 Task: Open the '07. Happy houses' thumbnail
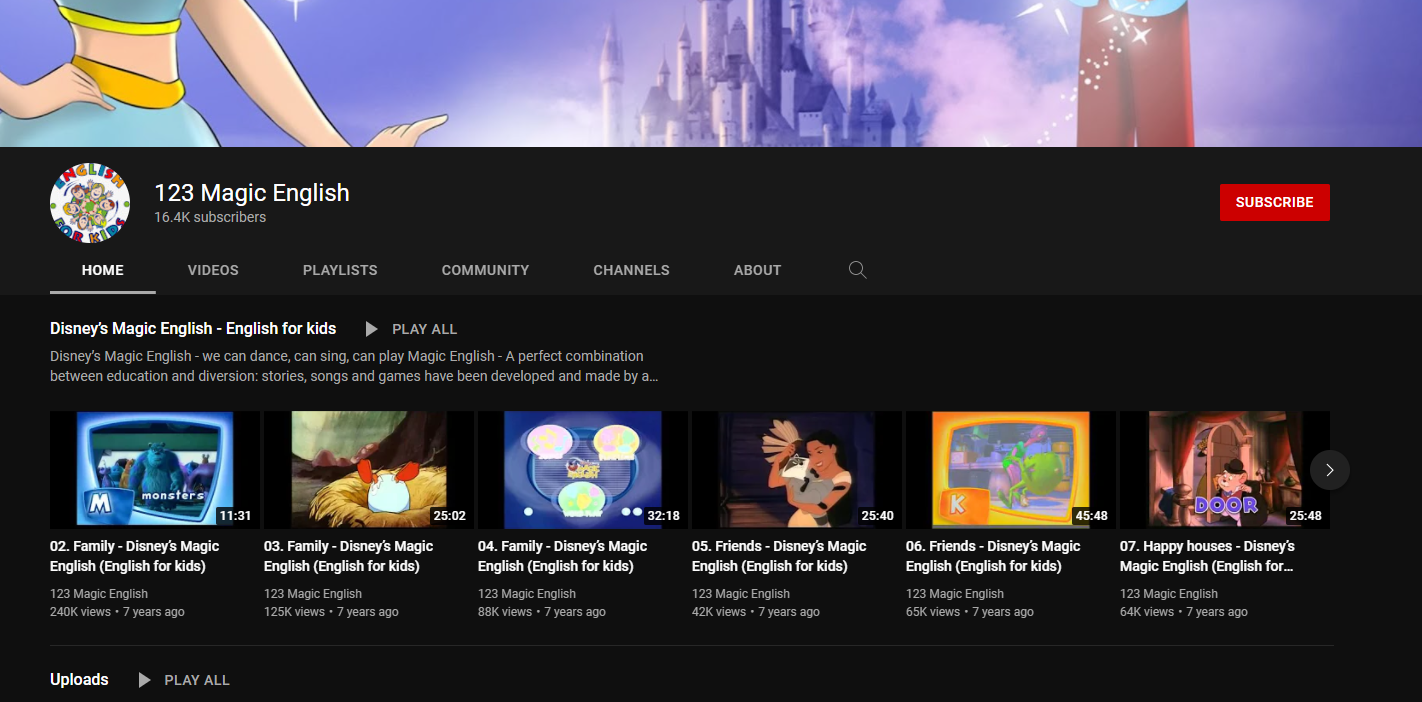pyautogui.click(x=1224, y=469)
